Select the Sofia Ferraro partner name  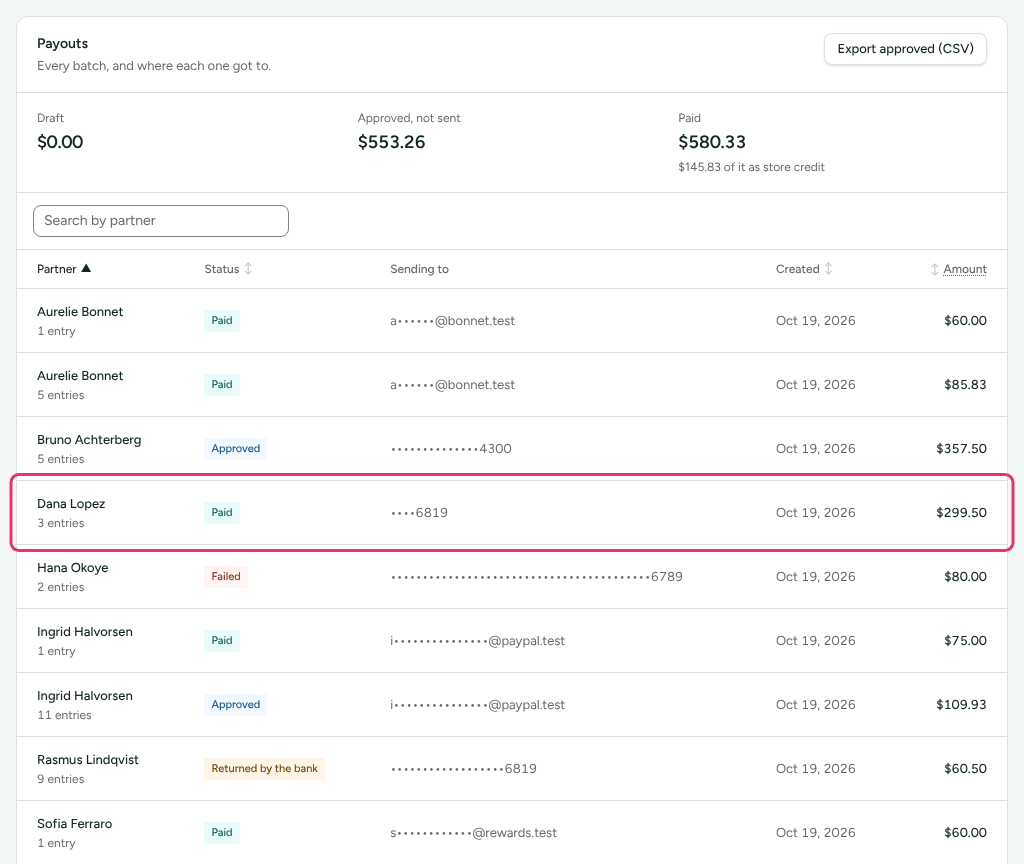(74, 824)
